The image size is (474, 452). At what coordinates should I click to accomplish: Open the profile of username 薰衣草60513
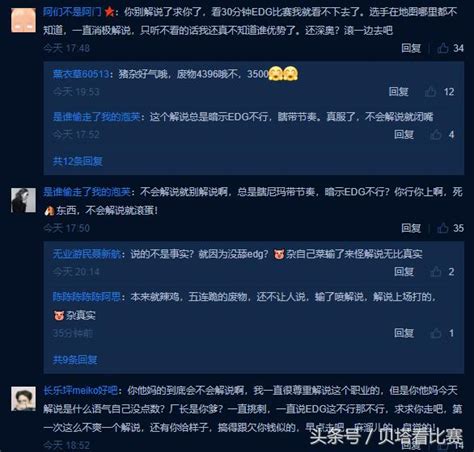[81, 74]
